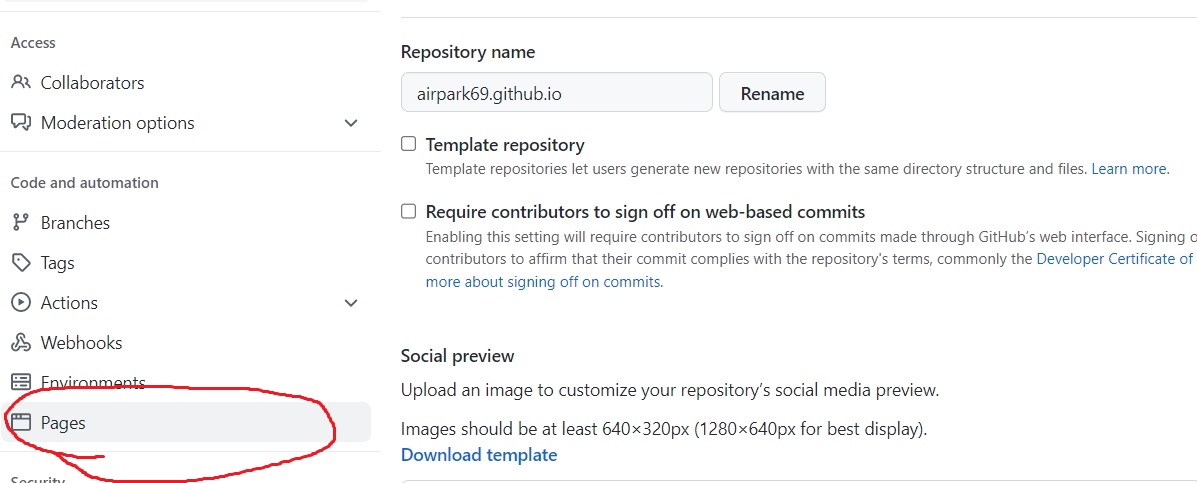Viewport: 1197px width, 483px height.
Task: Enable the Template repository checkbox
Action: point(408,144)
